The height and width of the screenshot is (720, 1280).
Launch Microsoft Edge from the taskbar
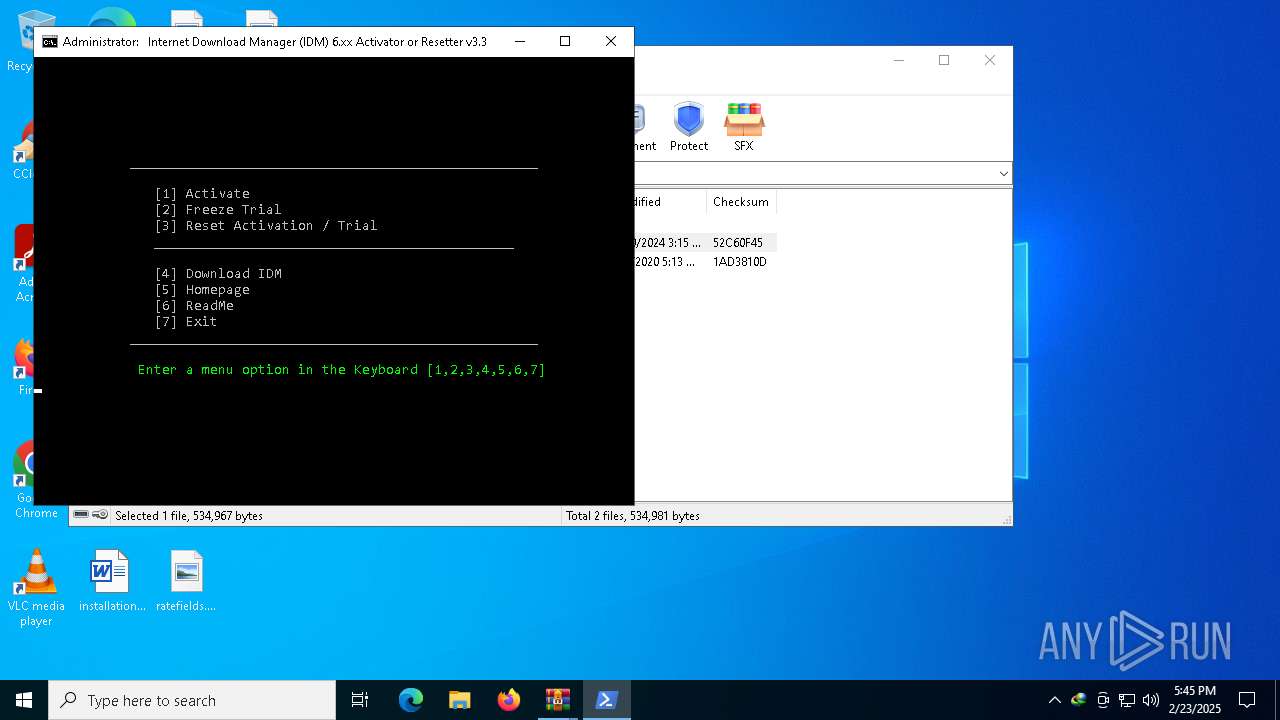[411, 700]
